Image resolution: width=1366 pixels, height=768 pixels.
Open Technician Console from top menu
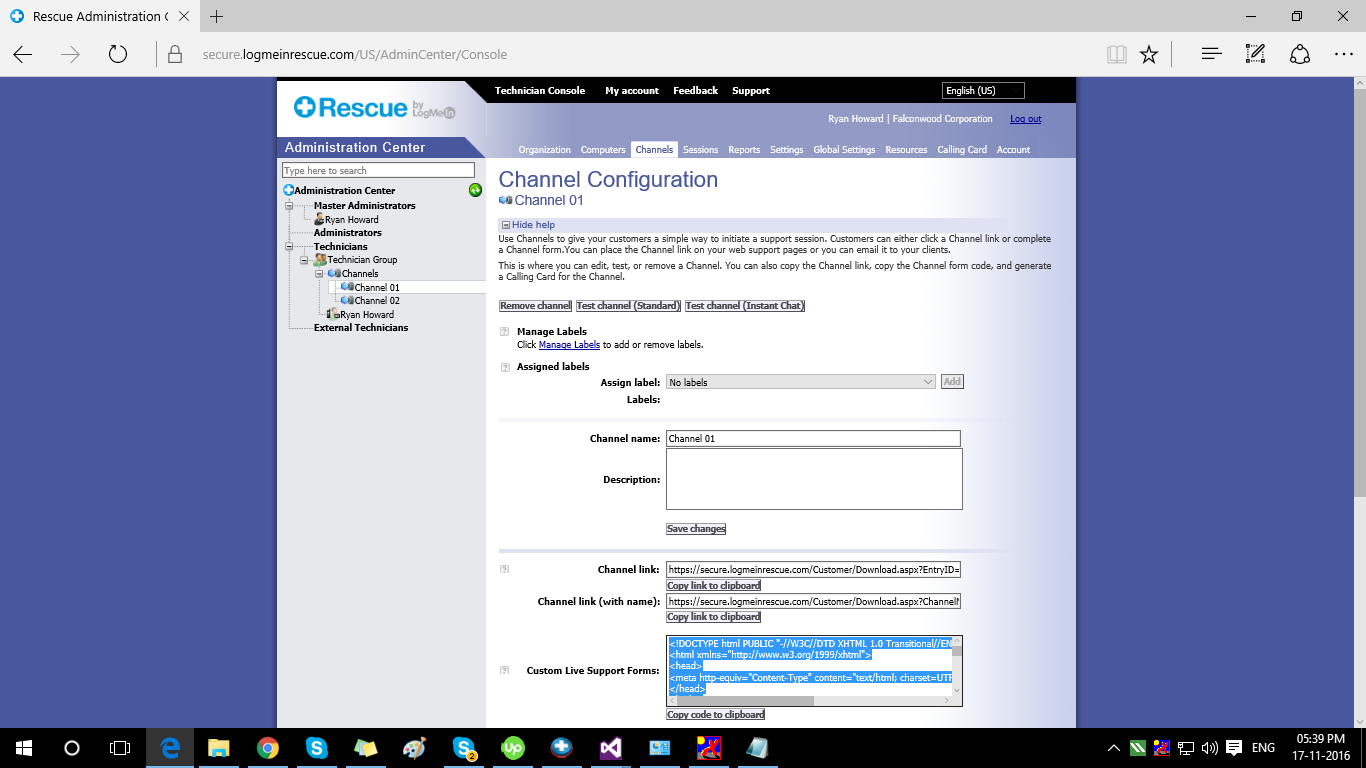[x=540, y=91]
